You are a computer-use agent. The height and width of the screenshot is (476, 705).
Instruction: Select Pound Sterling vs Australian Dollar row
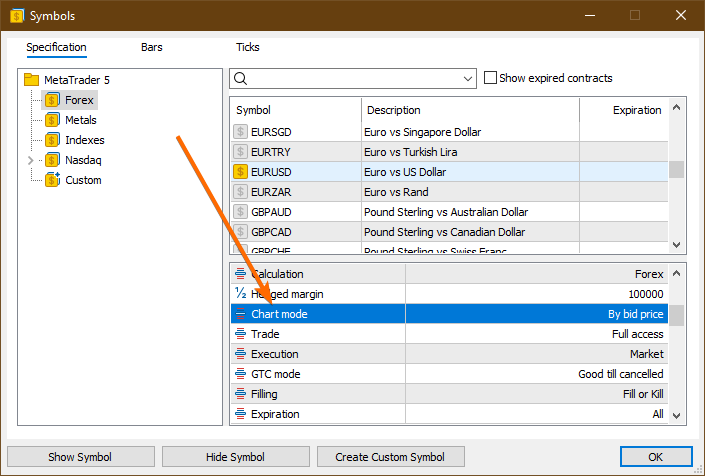tap(450, 212)
